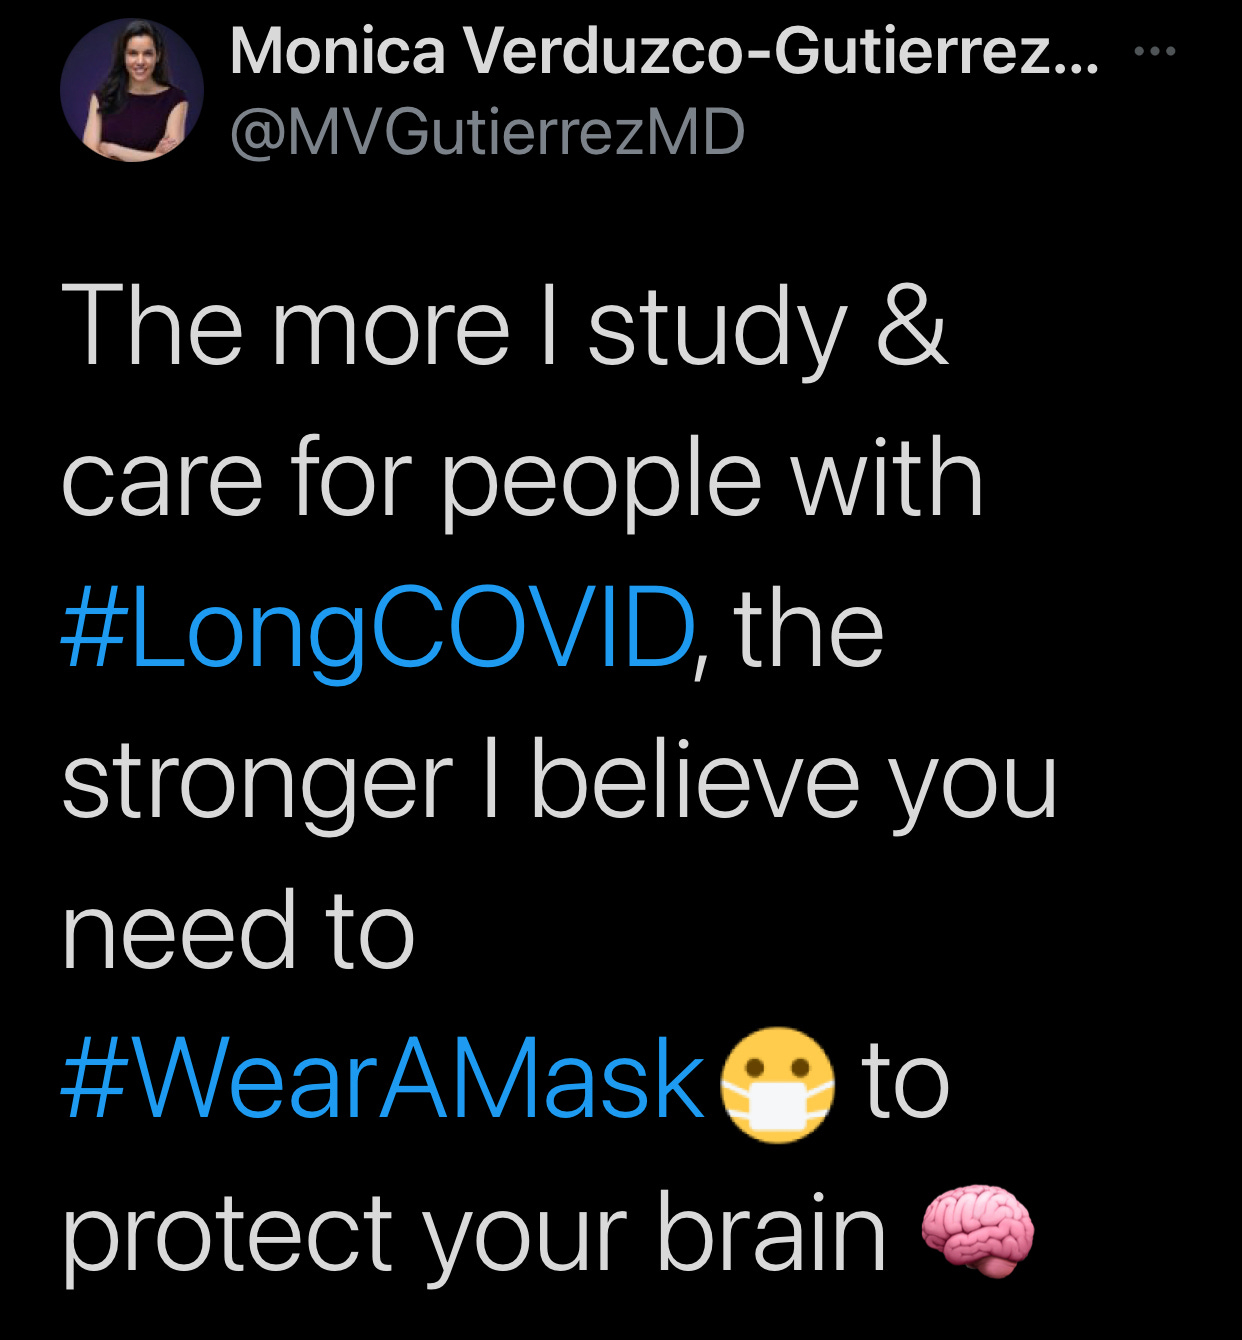Viewport: 1242px width, 1340px height.
Task: Click the word "more" on the first line
Action: 391,331
